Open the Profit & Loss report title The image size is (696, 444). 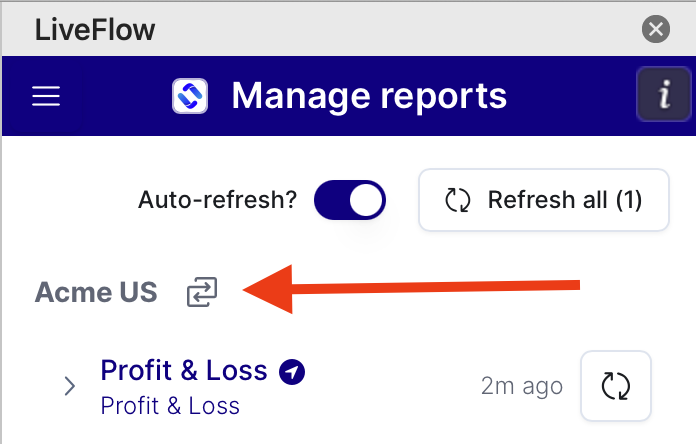[x=184, y=370]
